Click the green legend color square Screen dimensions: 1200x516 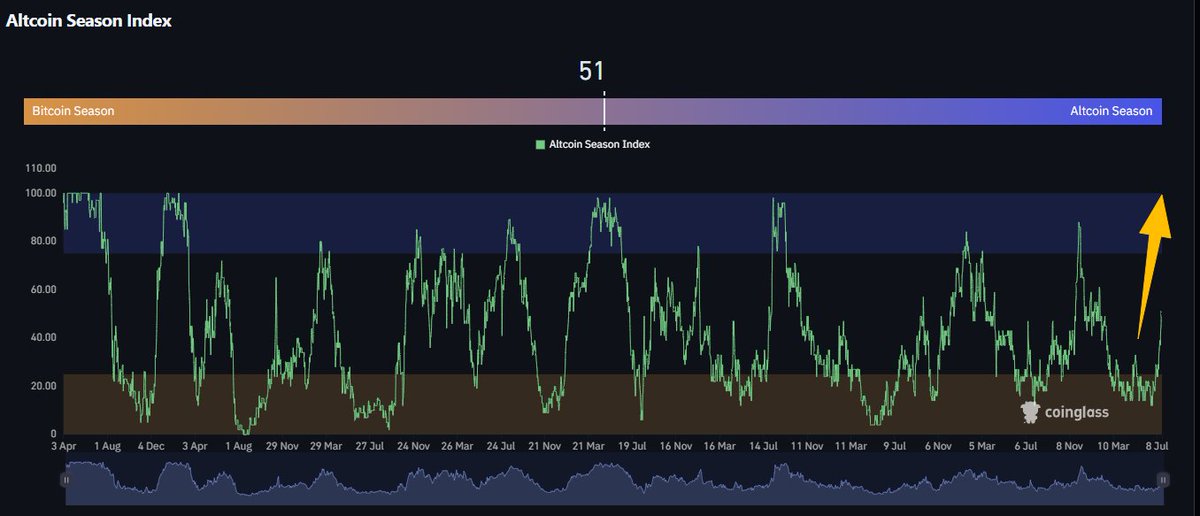[541, 145]
